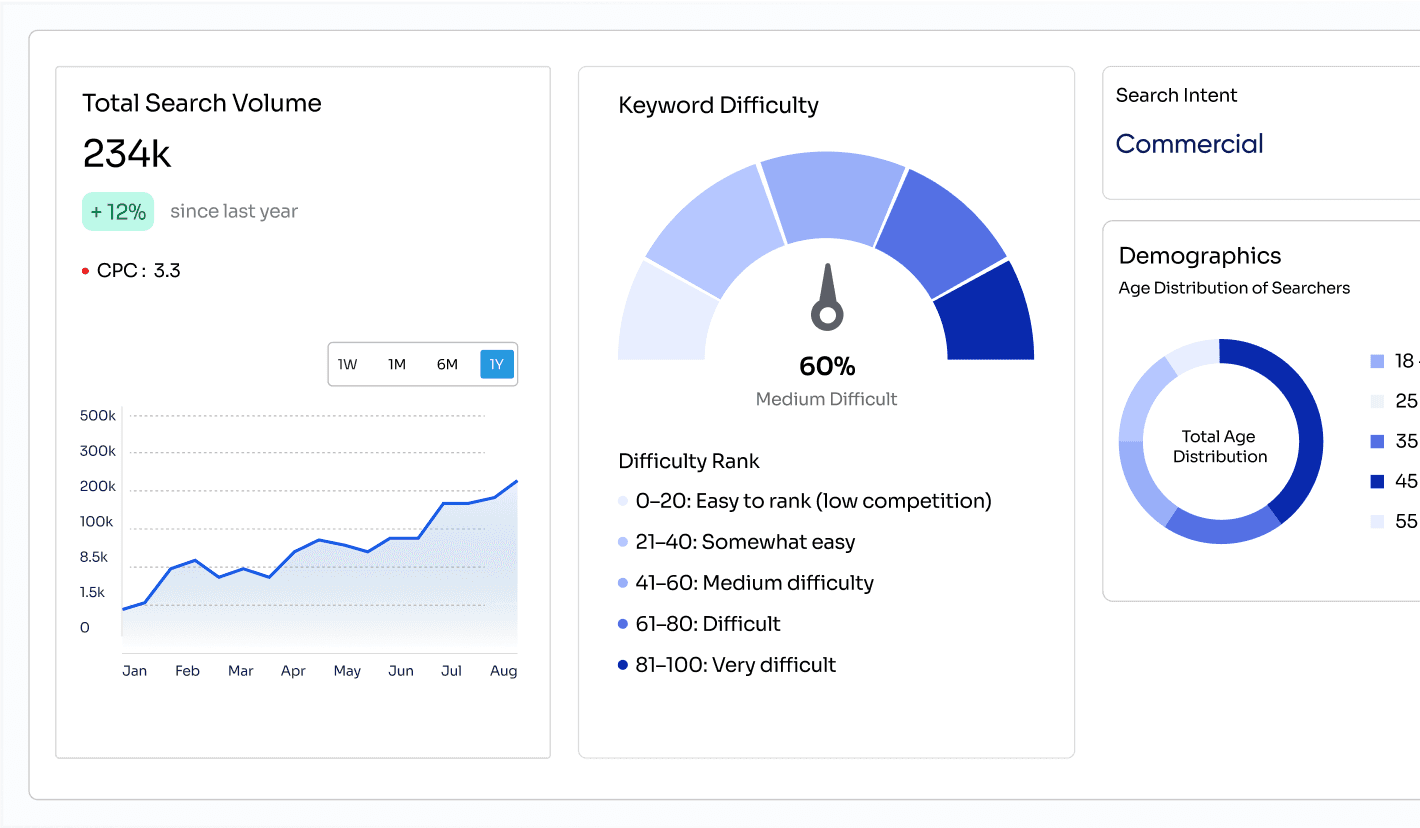Viewport: 1420px width, 828px height.
Task: Select the 21–40 Somewhat easy legend dot
Action: tap(623, 543)
